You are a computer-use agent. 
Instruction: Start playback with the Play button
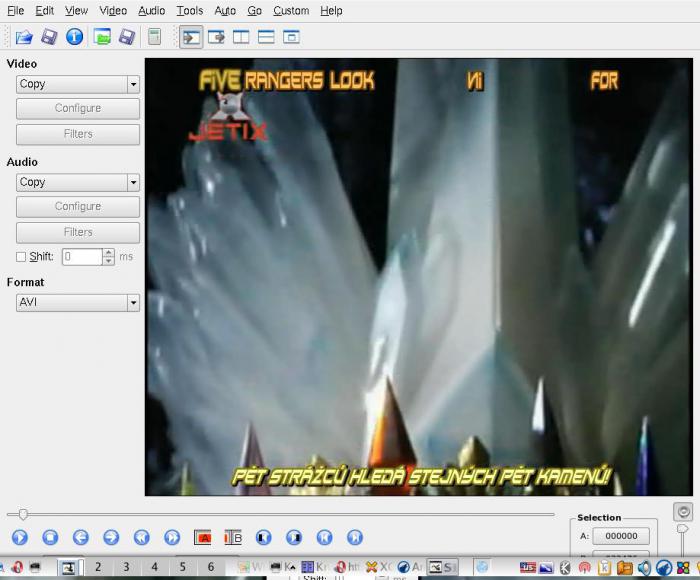point(20,537)
